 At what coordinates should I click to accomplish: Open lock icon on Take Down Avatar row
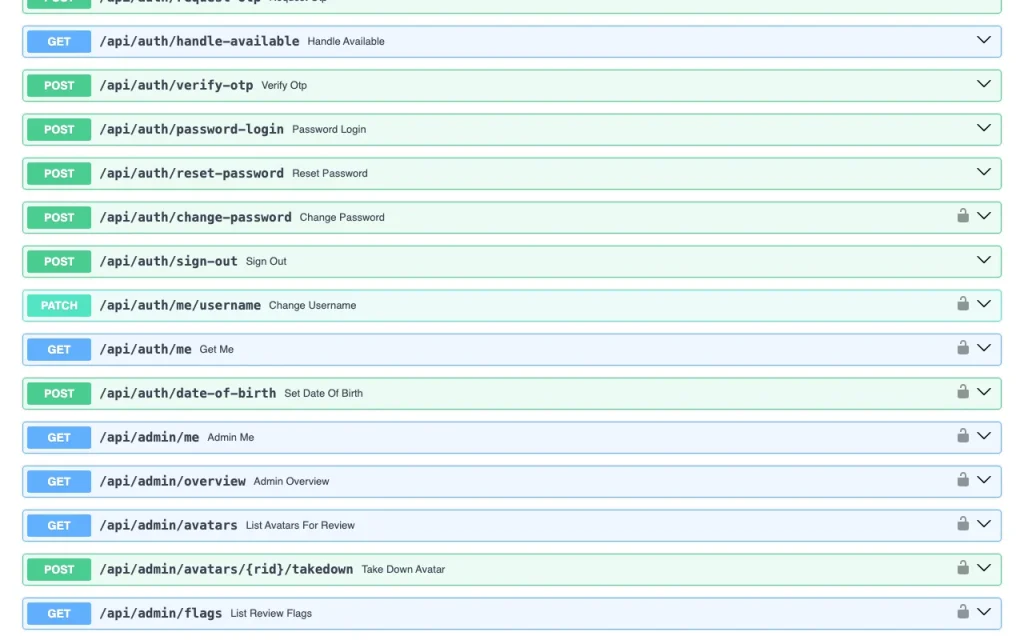(x=963, y=567)
